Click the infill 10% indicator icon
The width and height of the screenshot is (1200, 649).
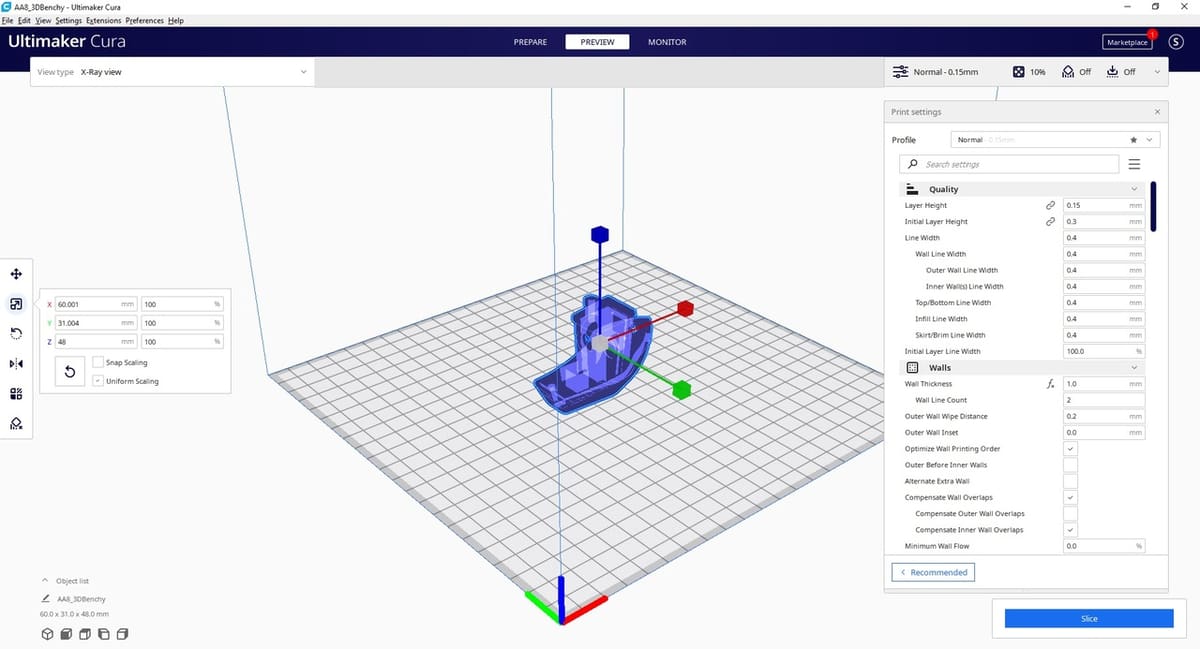tap(1018, 72)
